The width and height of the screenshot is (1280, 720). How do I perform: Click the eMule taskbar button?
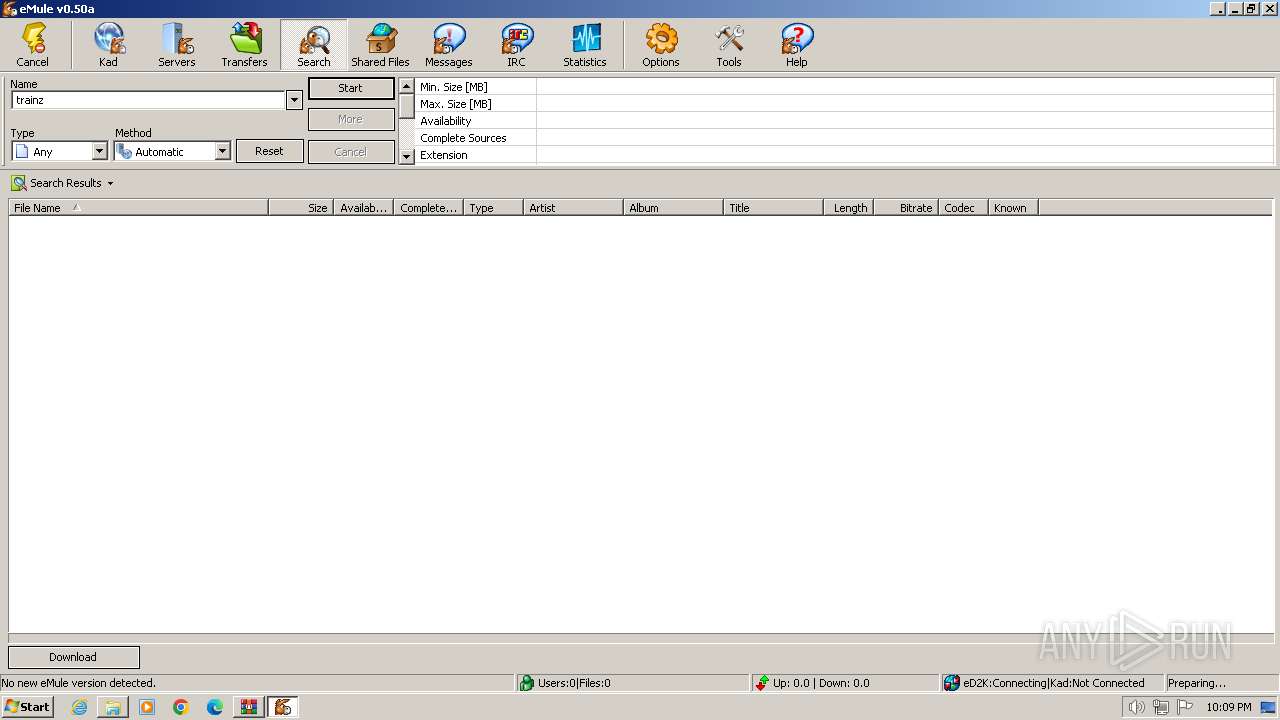point(283,707)
